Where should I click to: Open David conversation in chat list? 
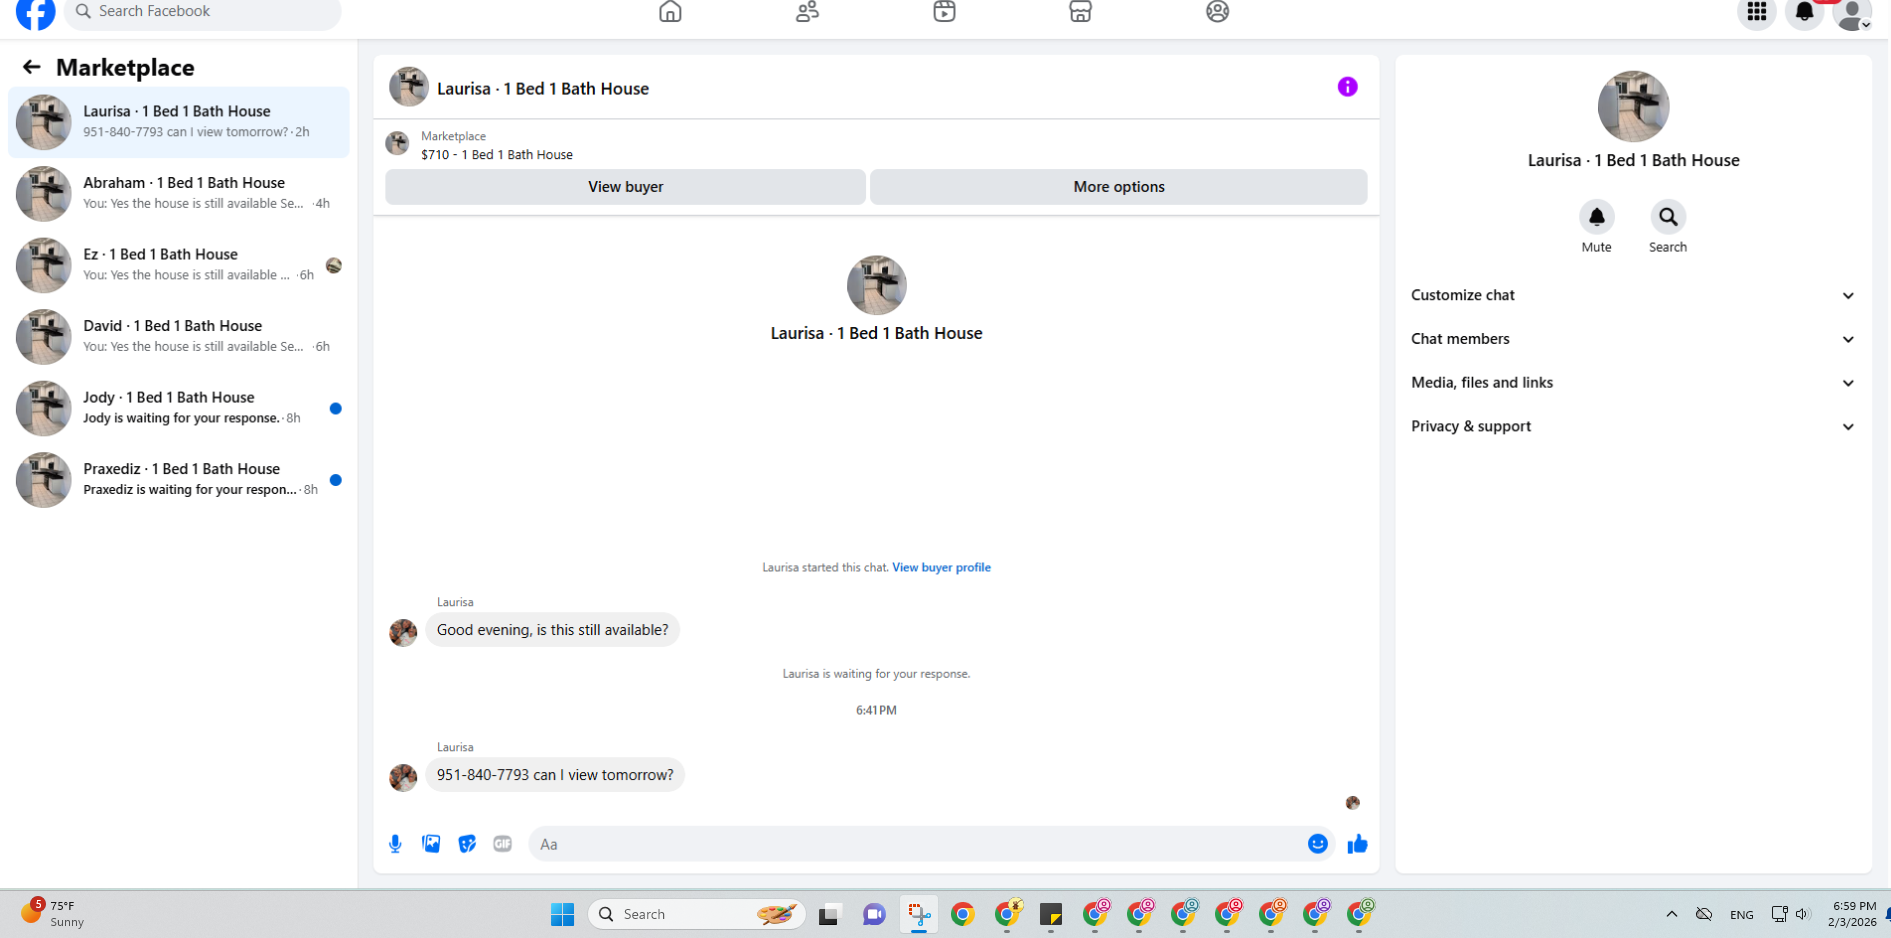[x=179, y=336]
